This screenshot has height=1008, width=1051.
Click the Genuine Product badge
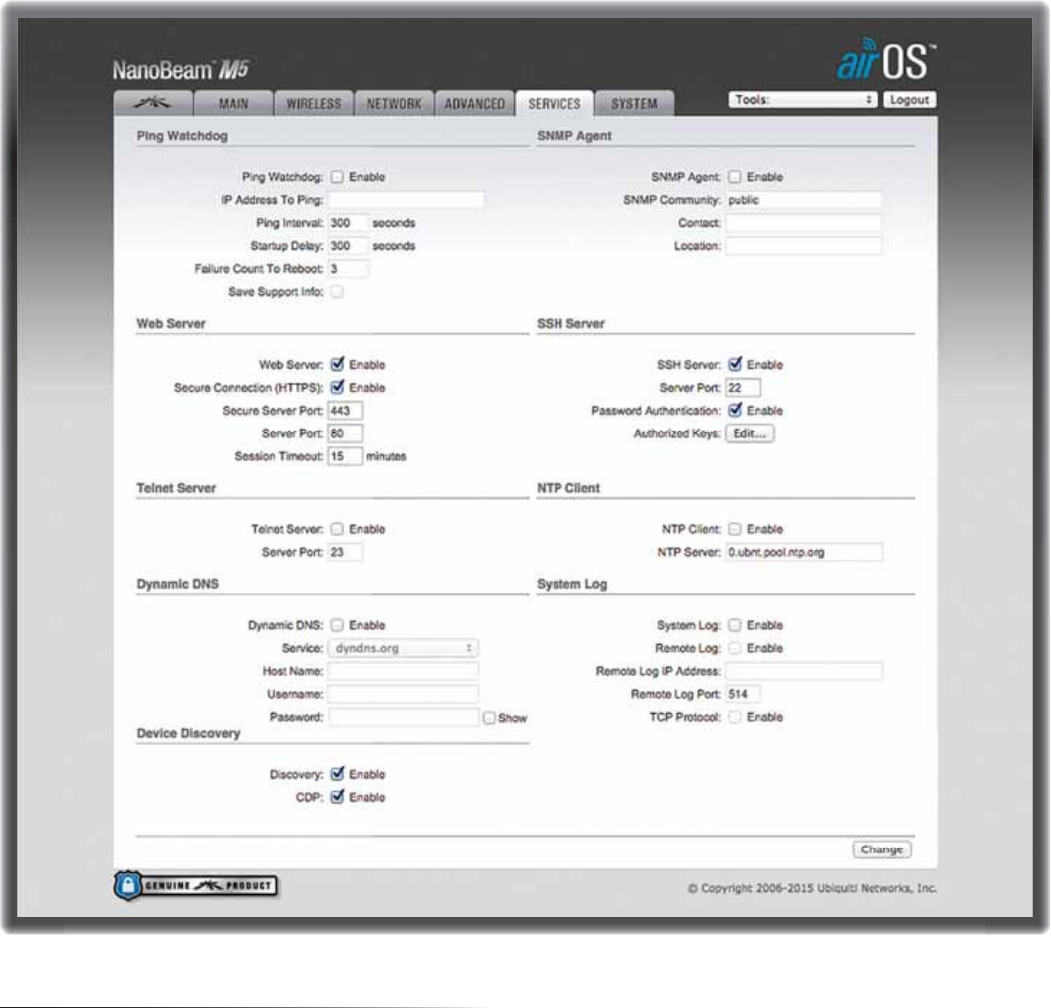[196, 885]
